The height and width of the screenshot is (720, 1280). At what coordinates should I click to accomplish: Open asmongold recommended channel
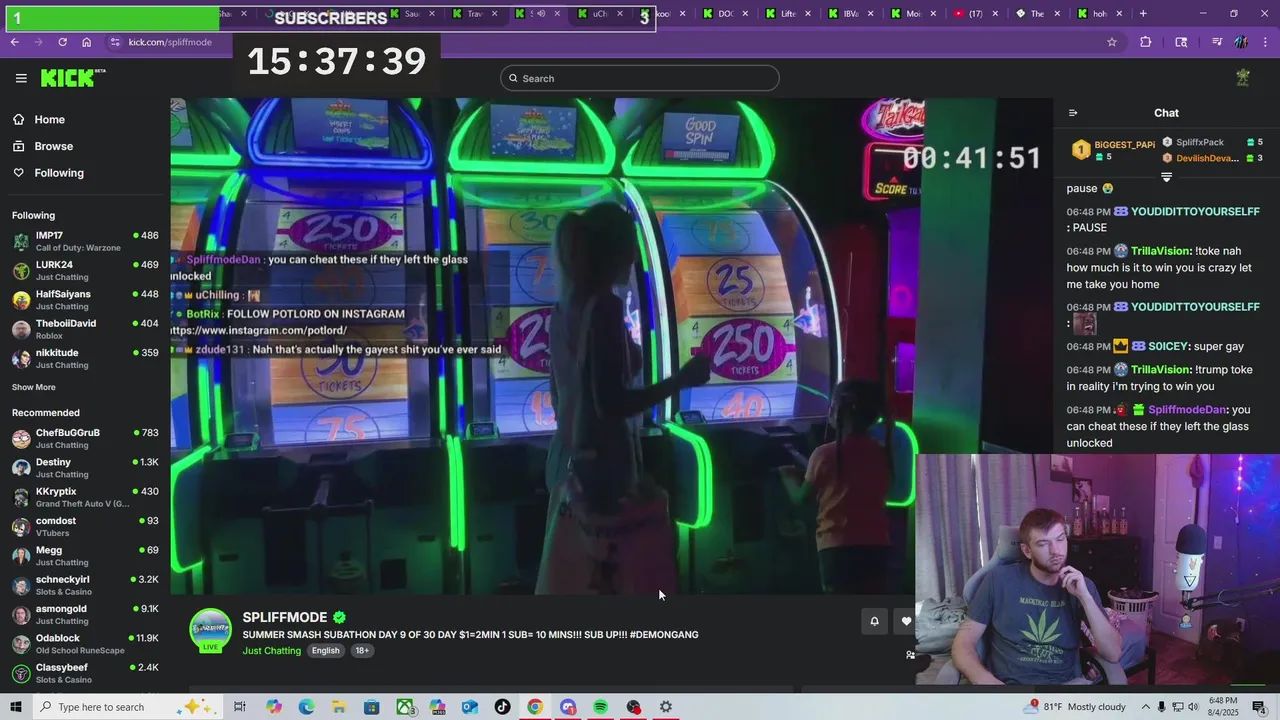(x=85, y=614)
